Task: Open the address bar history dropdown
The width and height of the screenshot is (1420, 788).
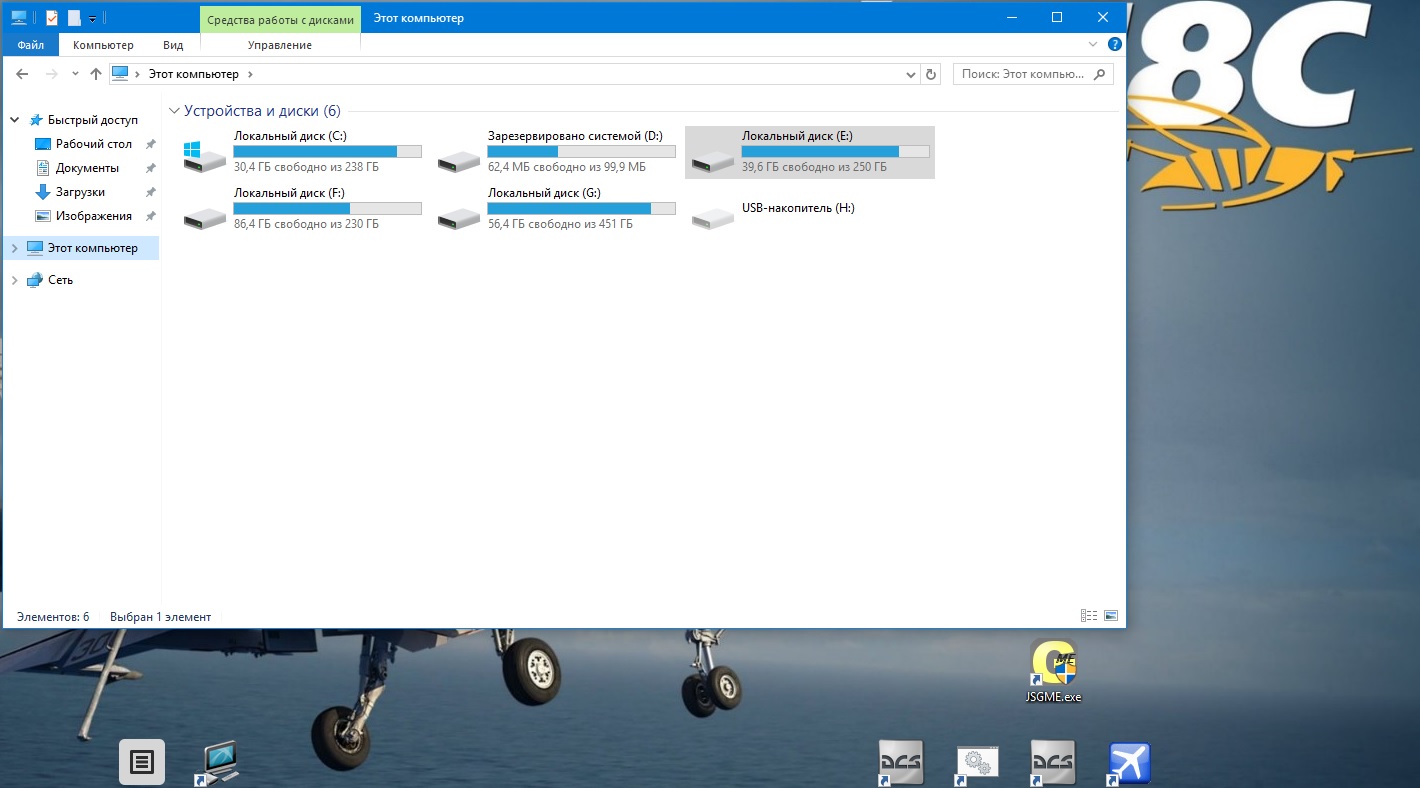Action: tap(910, 74)
